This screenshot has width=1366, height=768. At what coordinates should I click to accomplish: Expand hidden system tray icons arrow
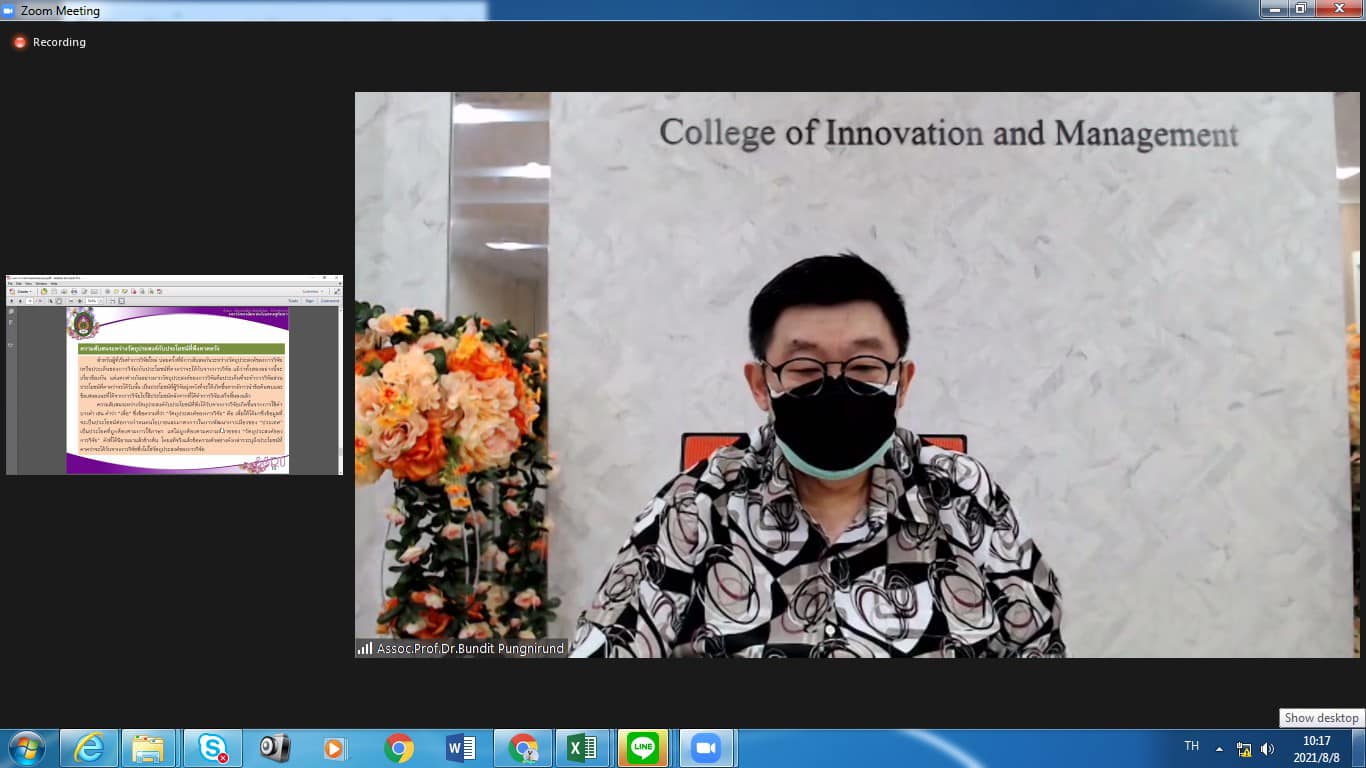[1219, 748]
